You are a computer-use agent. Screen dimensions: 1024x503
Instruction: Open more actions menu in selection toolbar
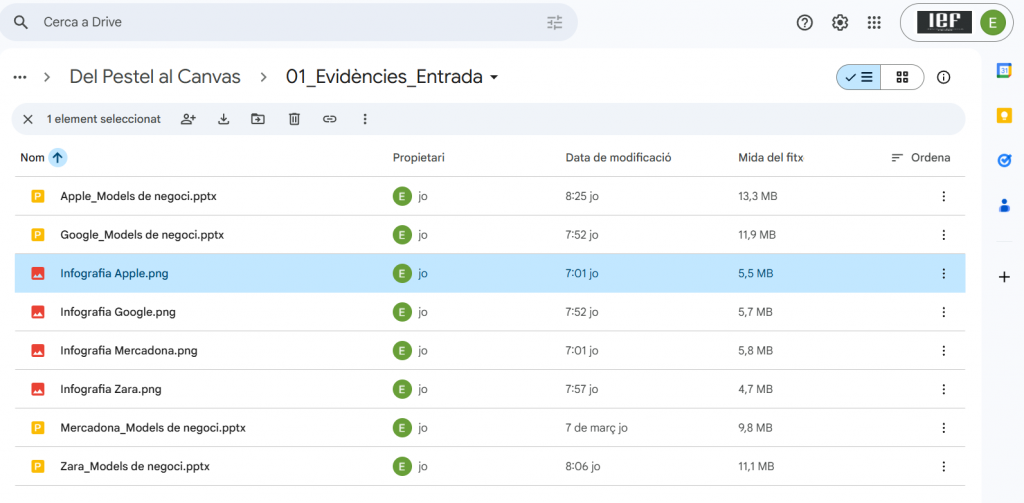[365, 119]
